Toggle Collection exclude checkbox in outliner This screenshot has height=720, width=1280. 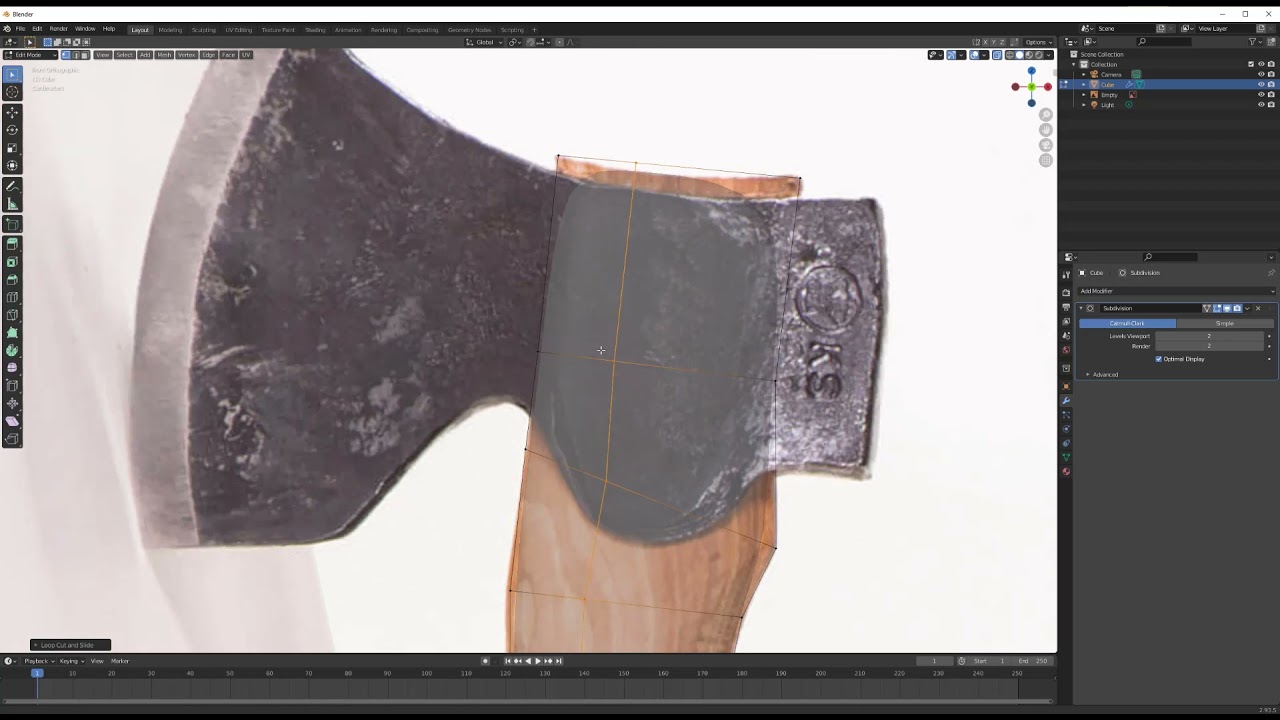point(1251,64)
